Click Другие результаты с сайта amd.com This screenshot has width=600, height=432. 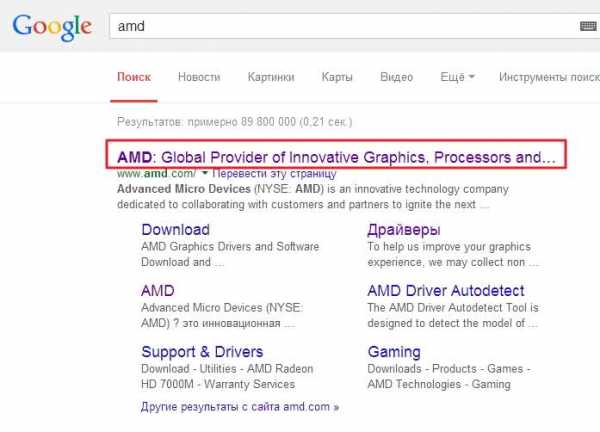click(240, 406)
